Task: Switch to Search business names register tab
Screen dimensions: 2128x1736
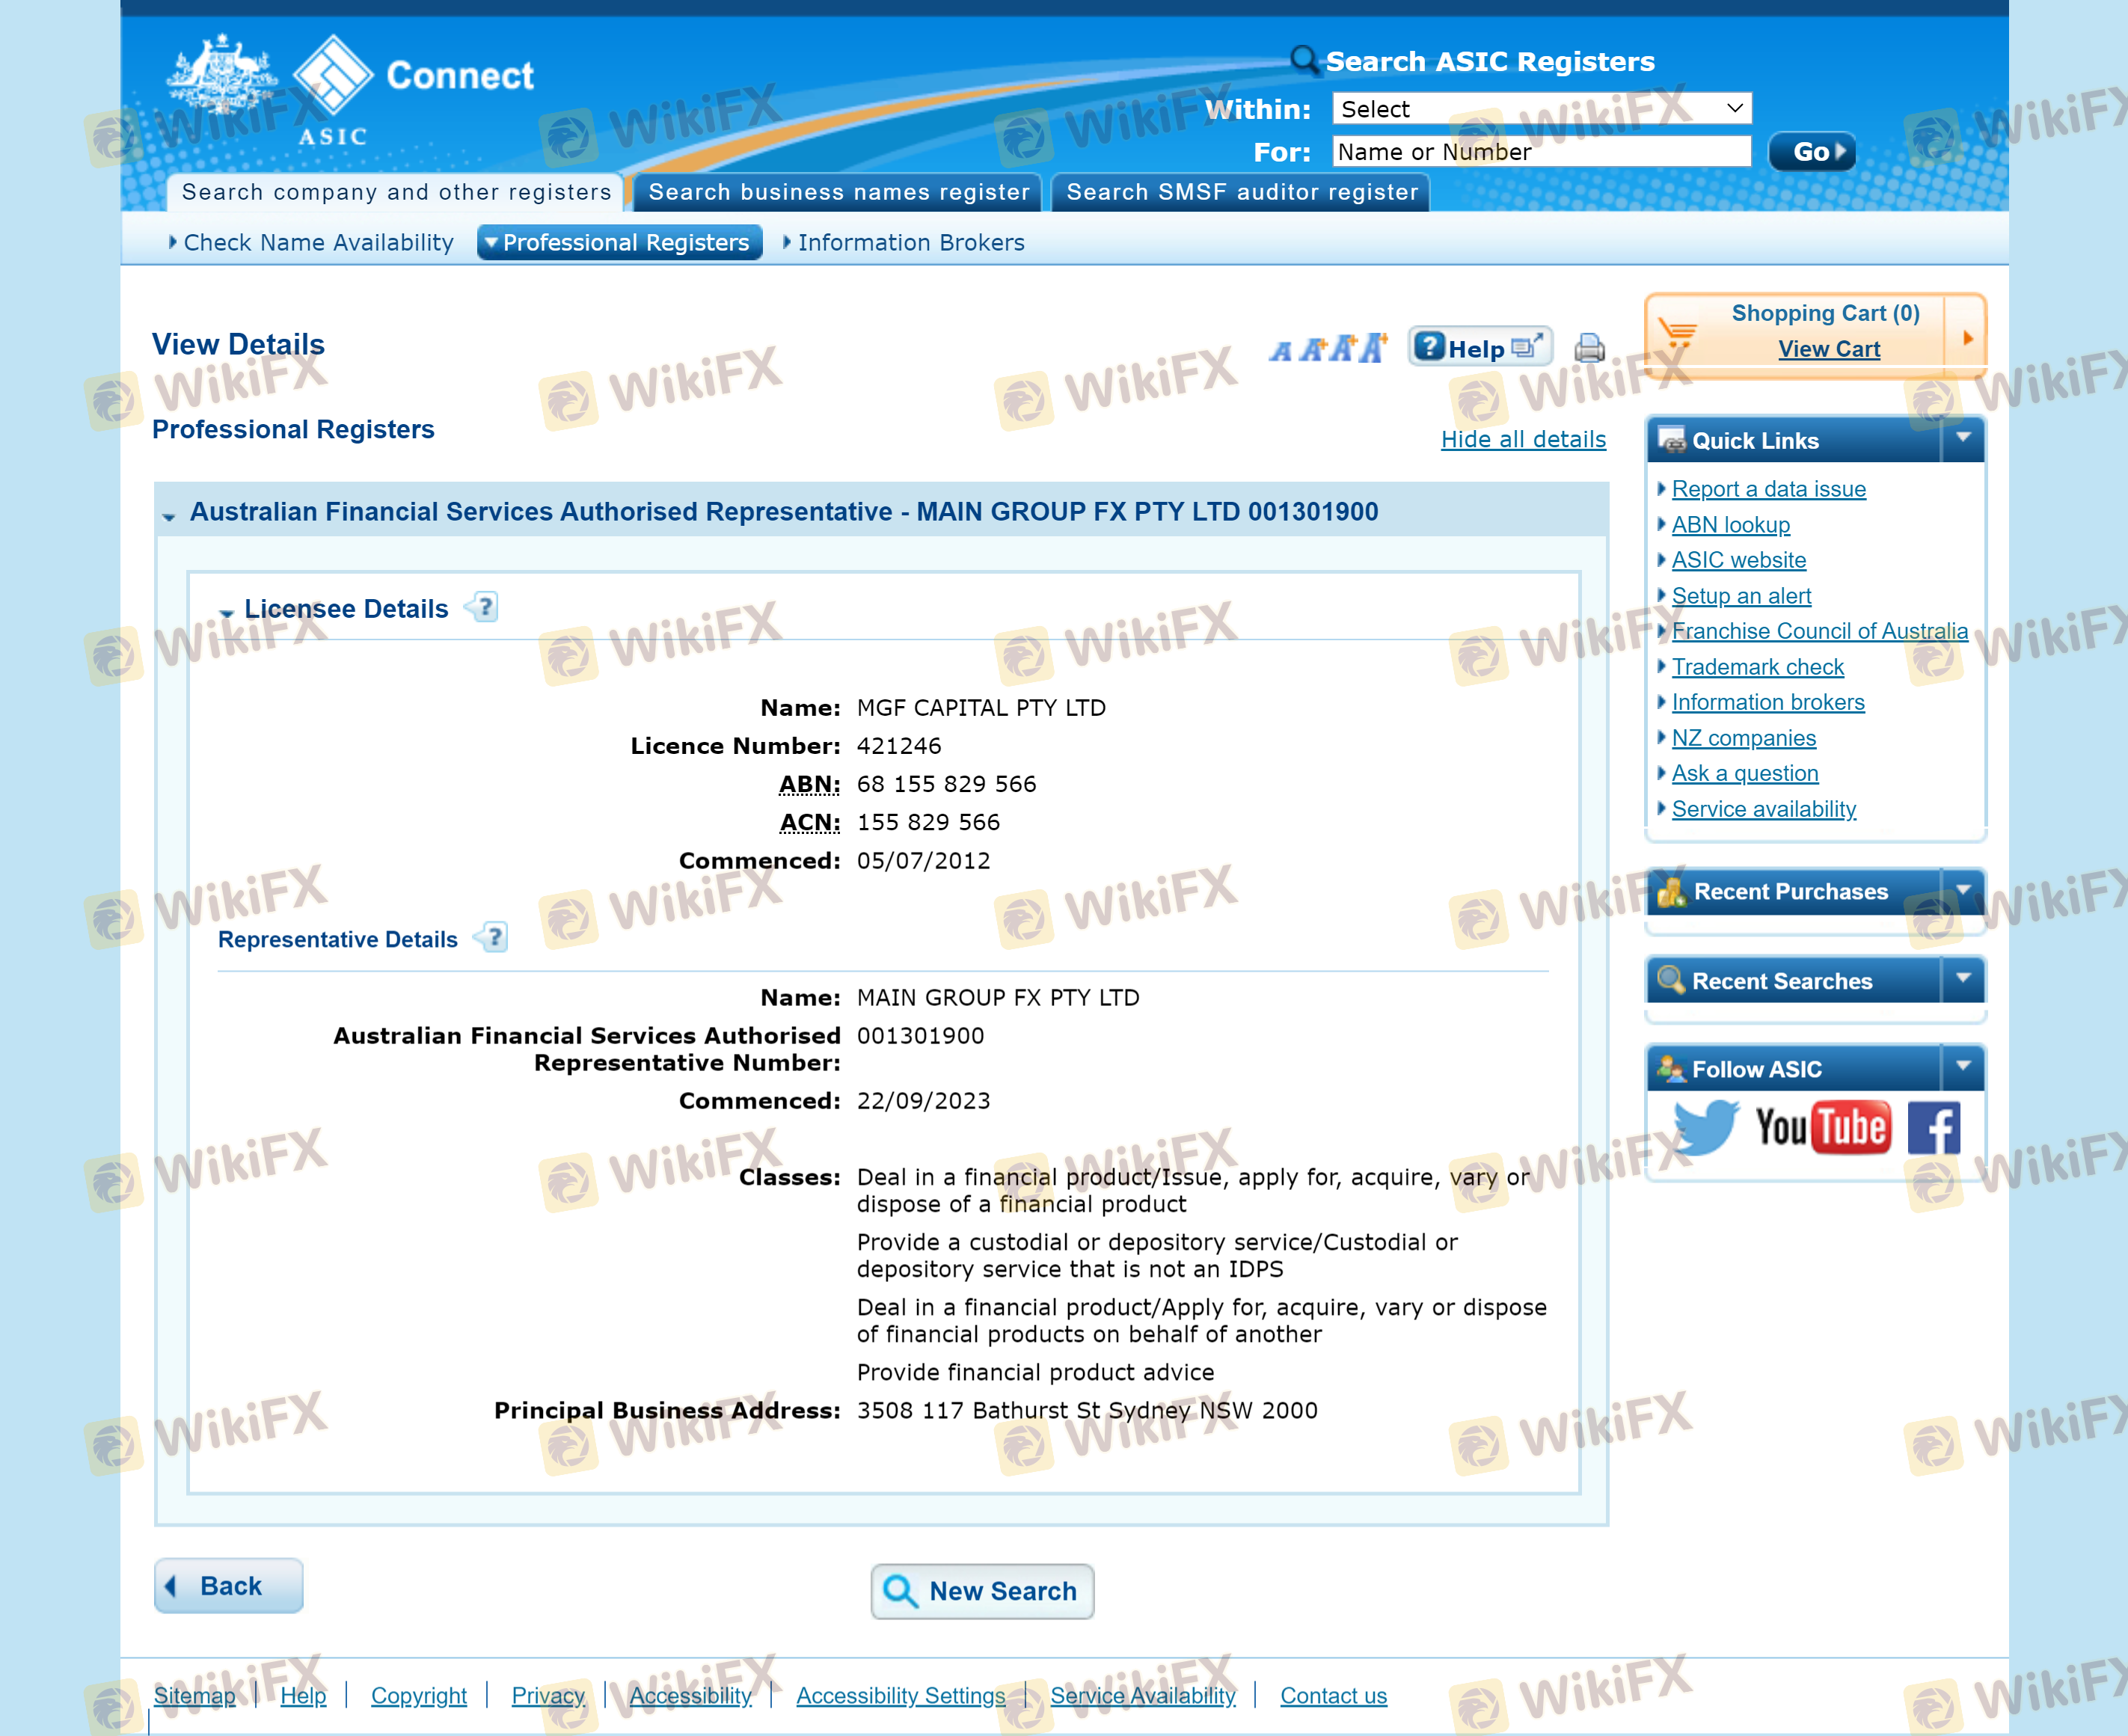Action: point(838,192)
